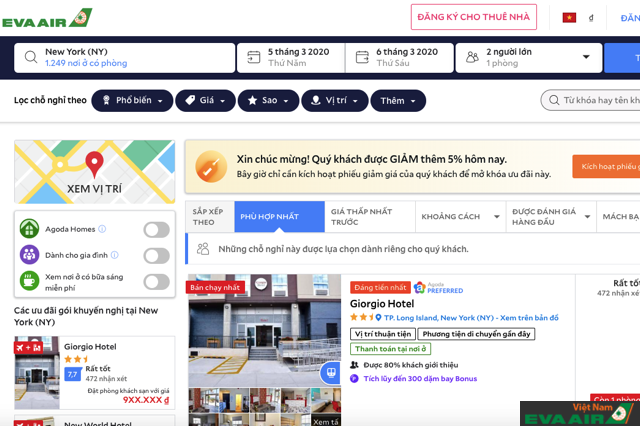Screen dimensions: 640x426
Task: Click Kích hoạt phiếu giảm giá button
Action: click(606, 166)
